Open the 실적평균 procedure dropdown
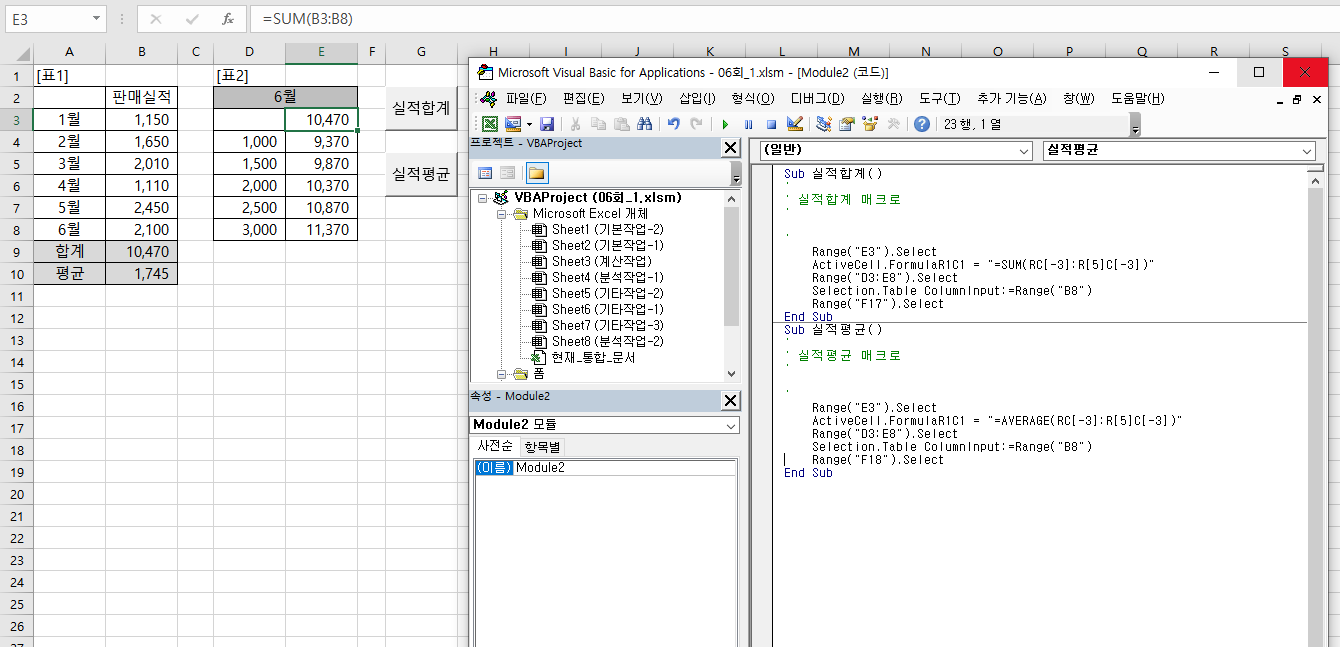The image size is (1340, 647). [x=1307, y=151]
